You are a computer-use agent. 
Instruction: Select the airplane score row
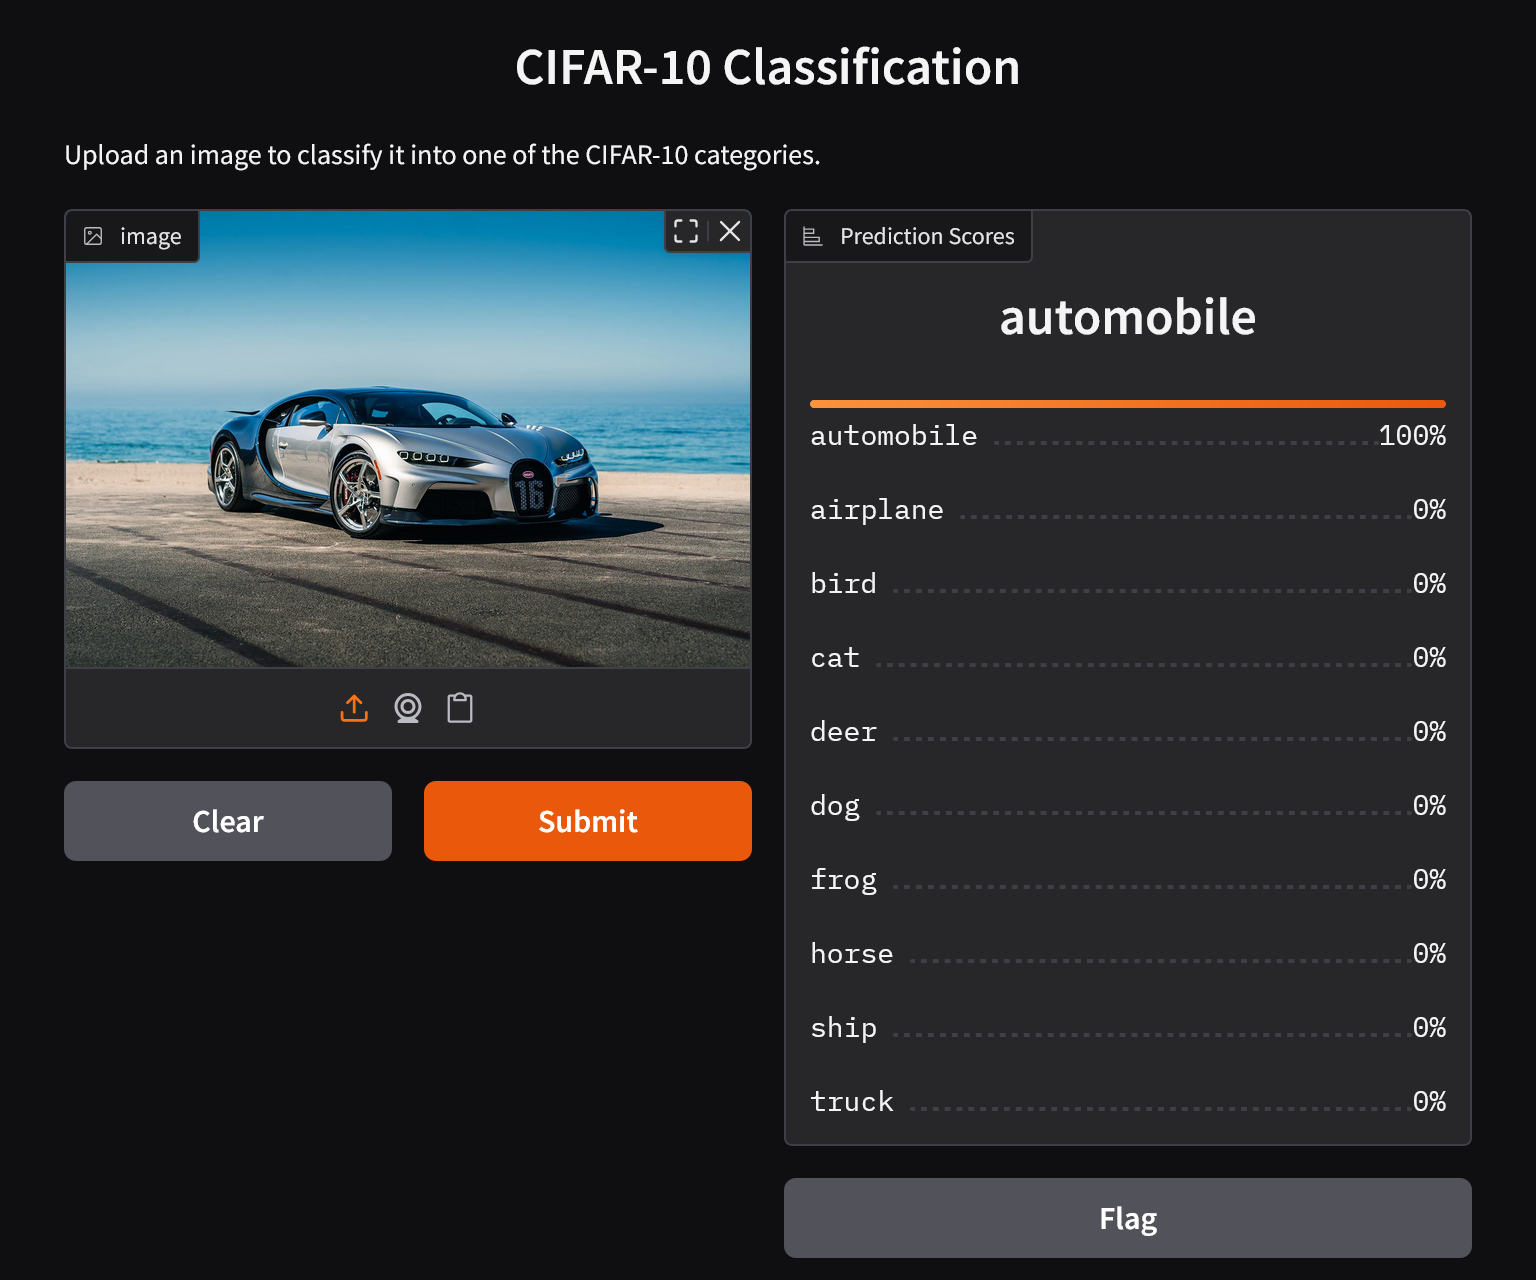(1127, 510)
